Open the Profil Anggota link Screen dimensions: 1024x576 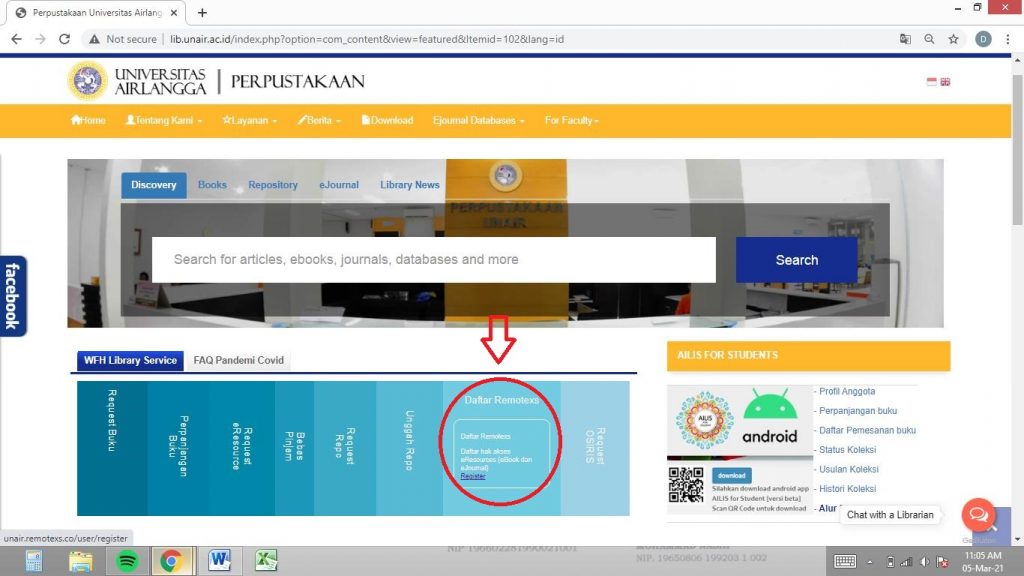(x=847, y=391)
